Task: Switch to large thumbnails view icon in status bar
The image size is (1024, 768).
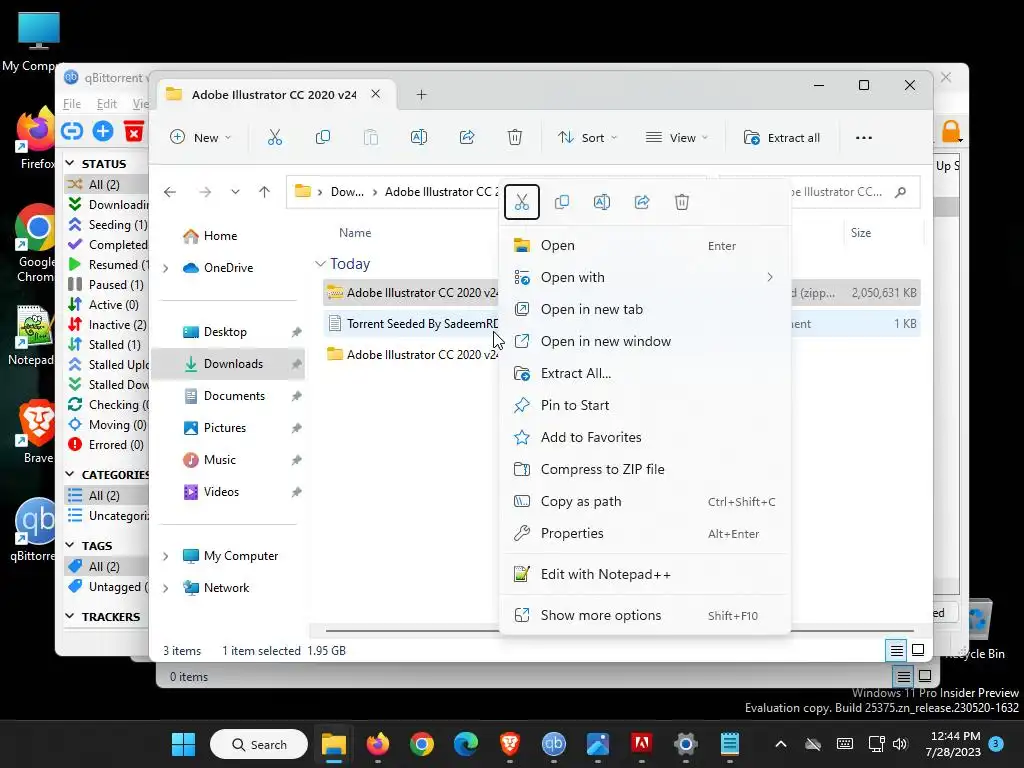Action: [x=918, y=650]
